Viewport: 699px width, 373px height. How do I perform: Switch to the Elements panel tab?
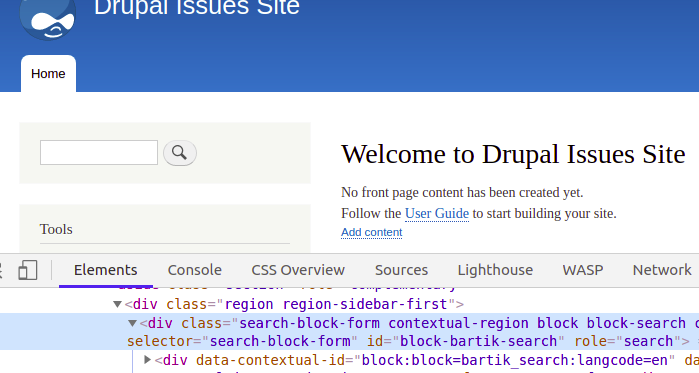106,270
